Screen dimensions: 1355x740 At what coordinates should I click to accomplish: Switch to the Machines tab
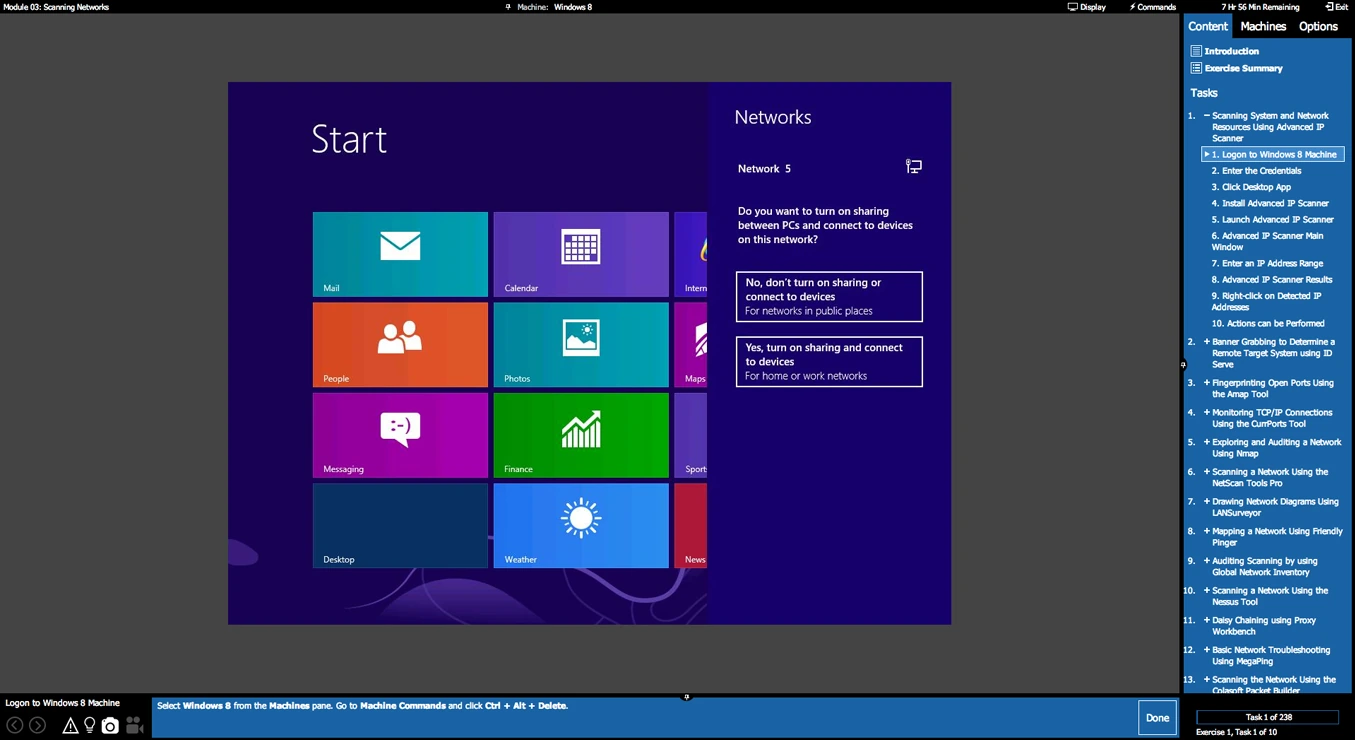point(1263,27)
